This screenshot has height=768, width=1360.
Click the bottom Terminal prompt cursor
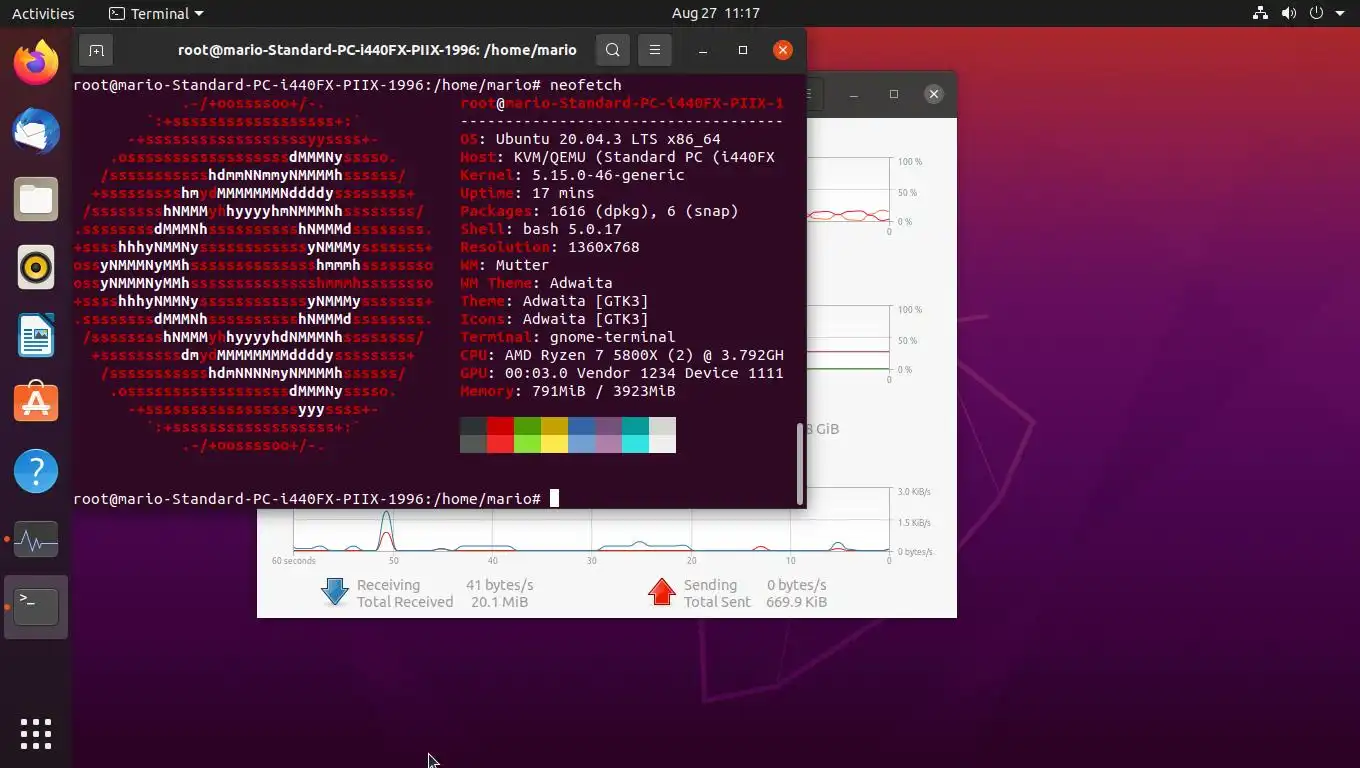[554, 499]
